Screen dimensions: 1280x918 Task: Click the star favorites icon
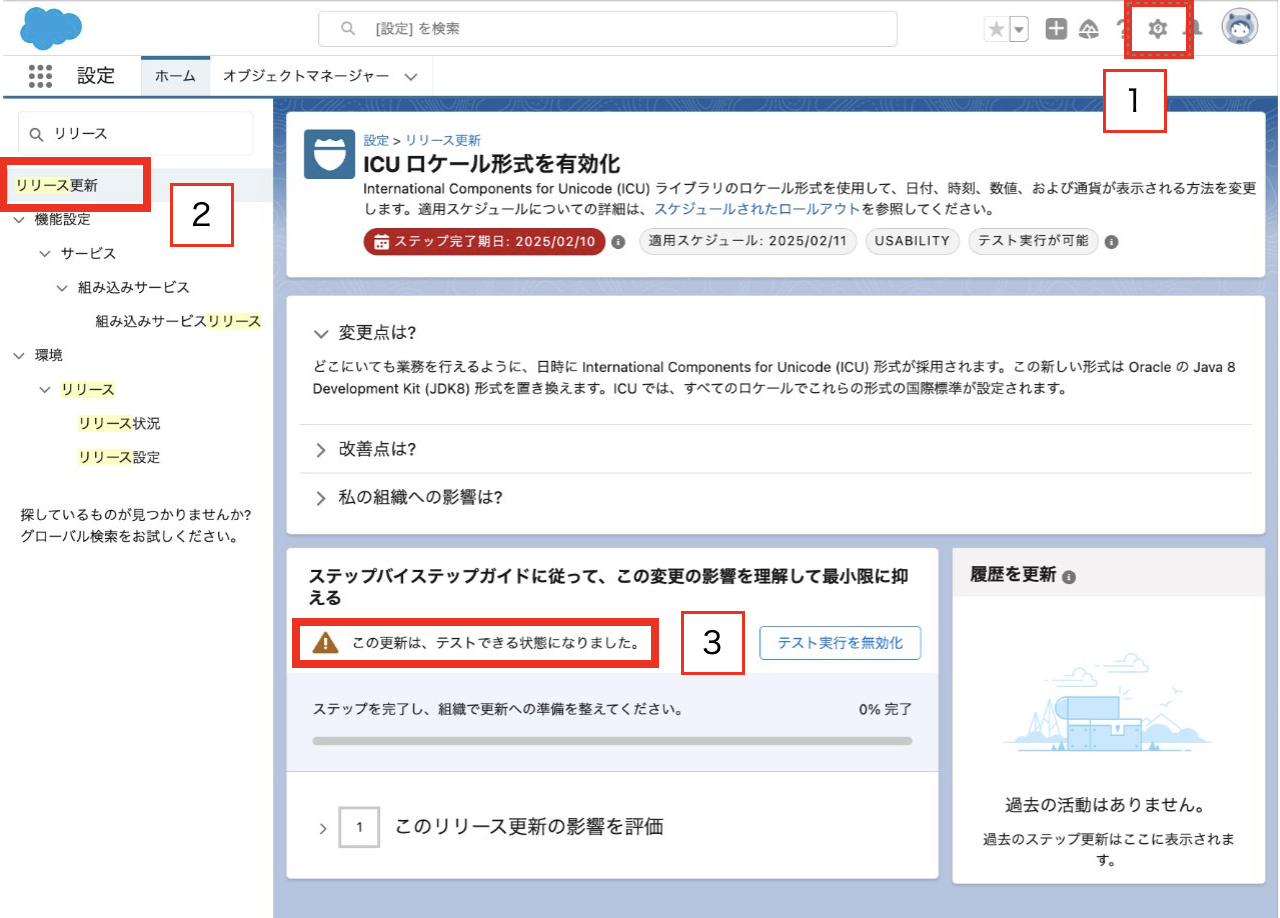point(999,29)
